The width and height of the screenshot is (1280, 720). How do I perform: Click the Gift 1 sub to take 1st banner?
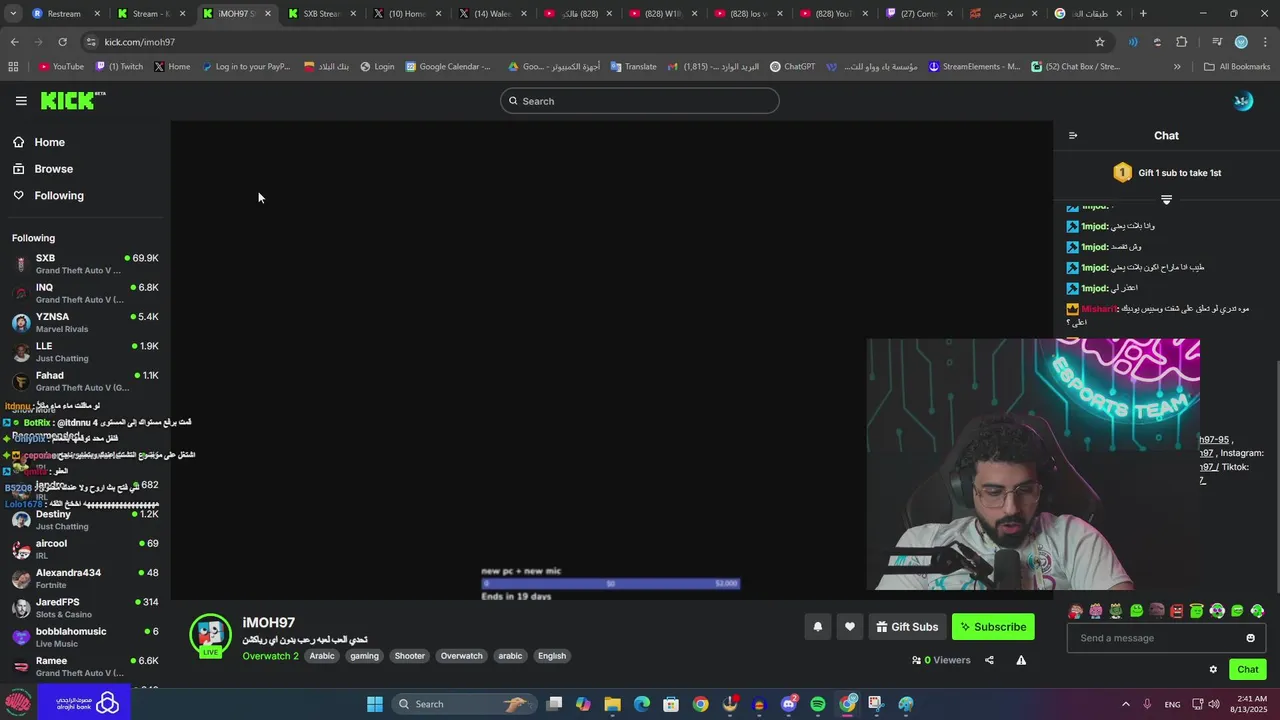[1166, 173]
